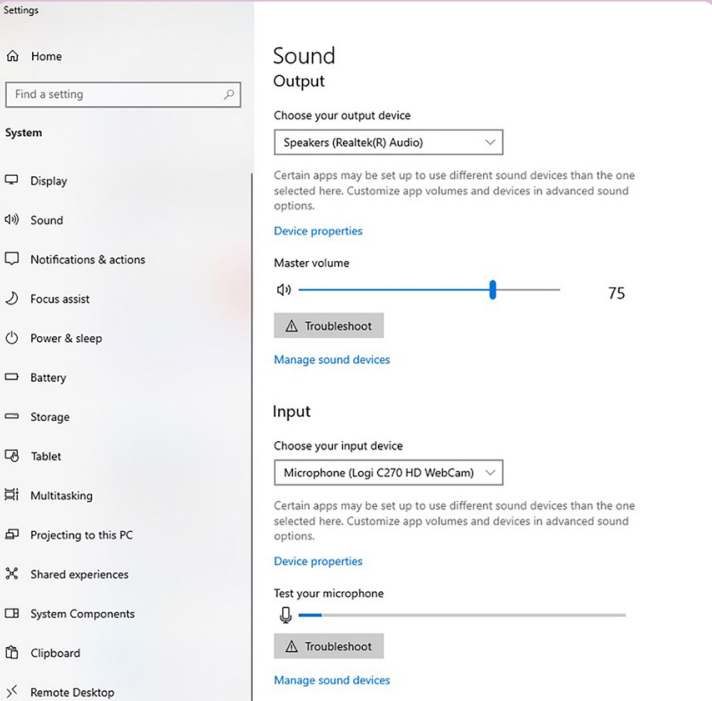712x701 pixels.
Task: Click the Master volume label
Action: coord(312,263)
